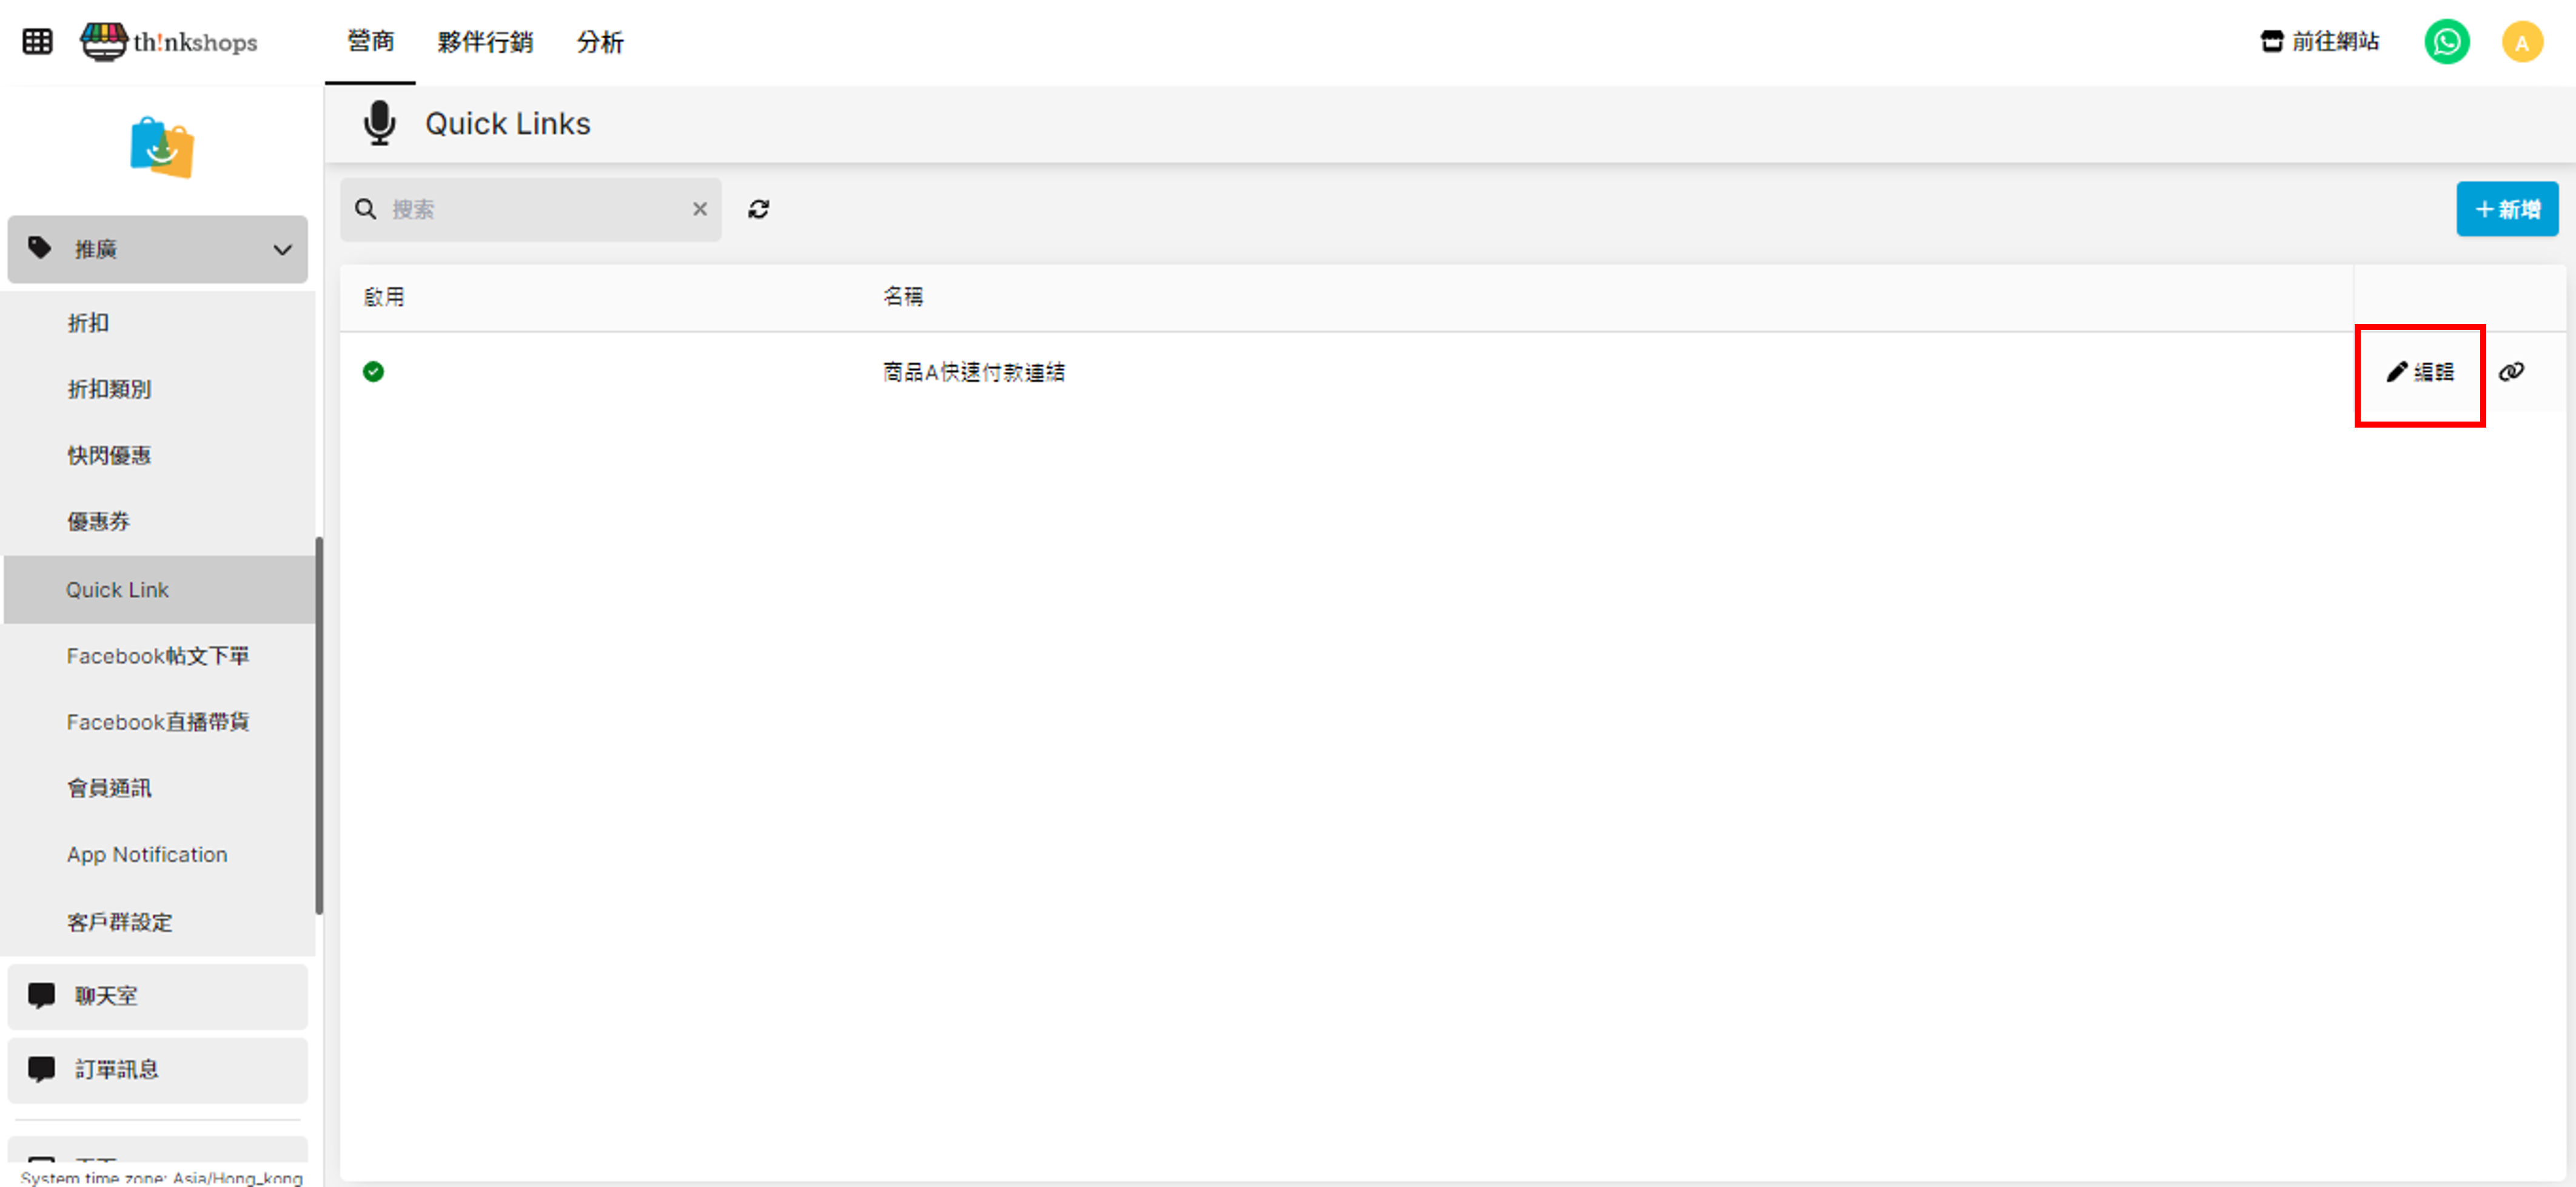
Task: Open the apps grid menu icon
Action: tap(37, 41)
